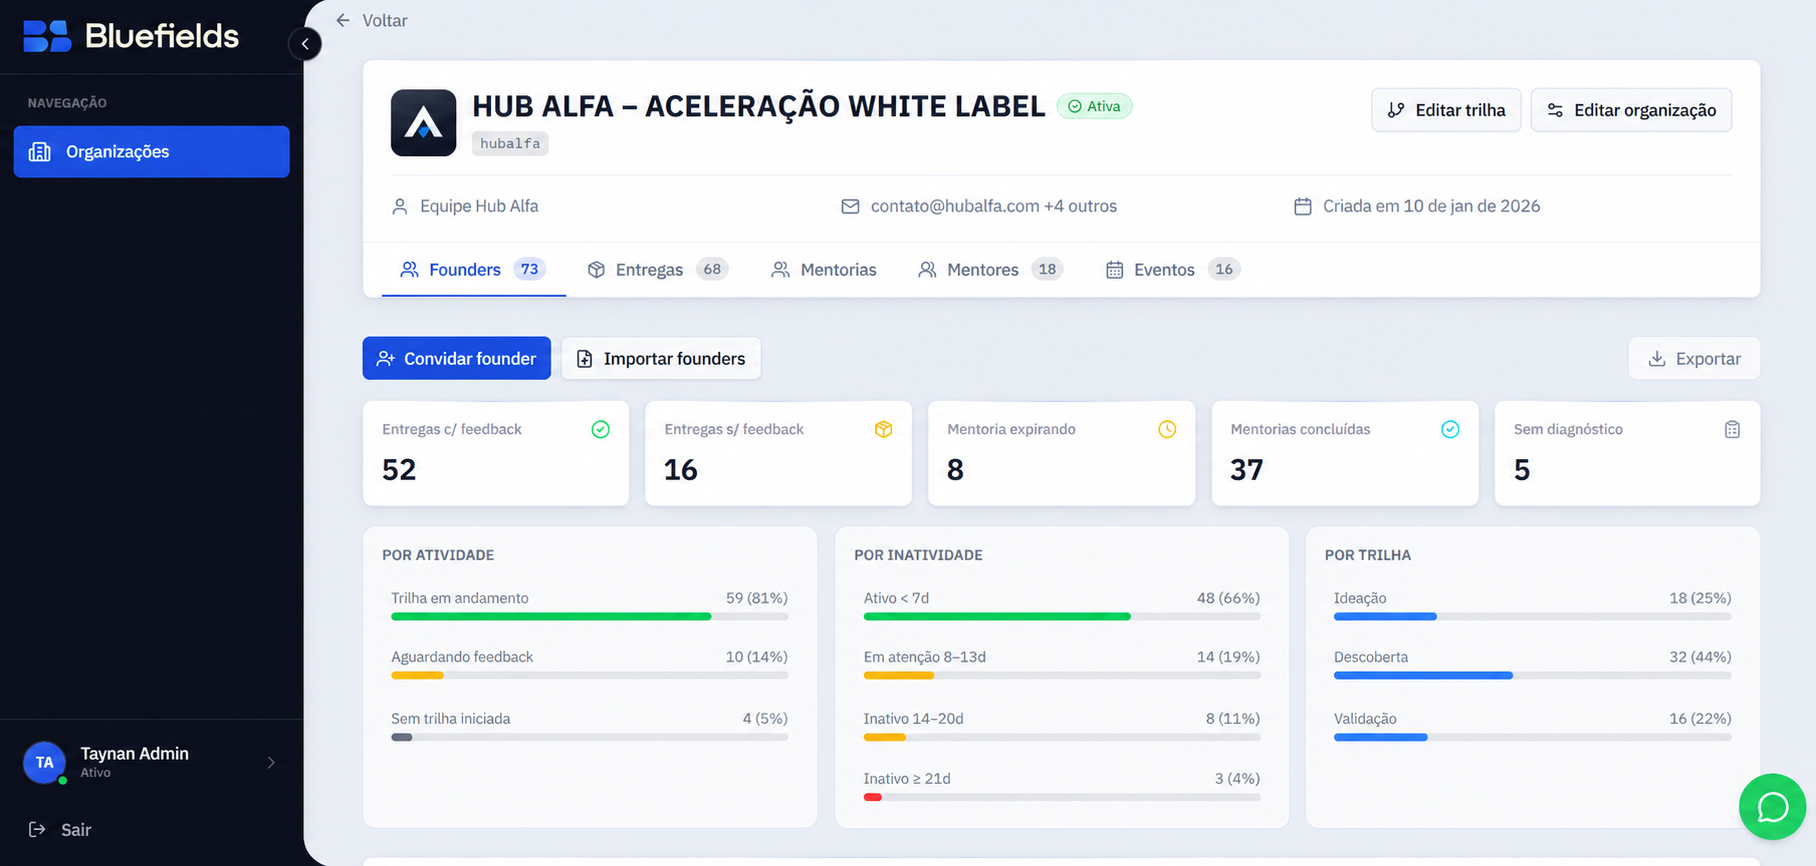Open Editar organização
Image resolution: width=1816 pixels, height=866 pixels.
tap(1631, 110)
